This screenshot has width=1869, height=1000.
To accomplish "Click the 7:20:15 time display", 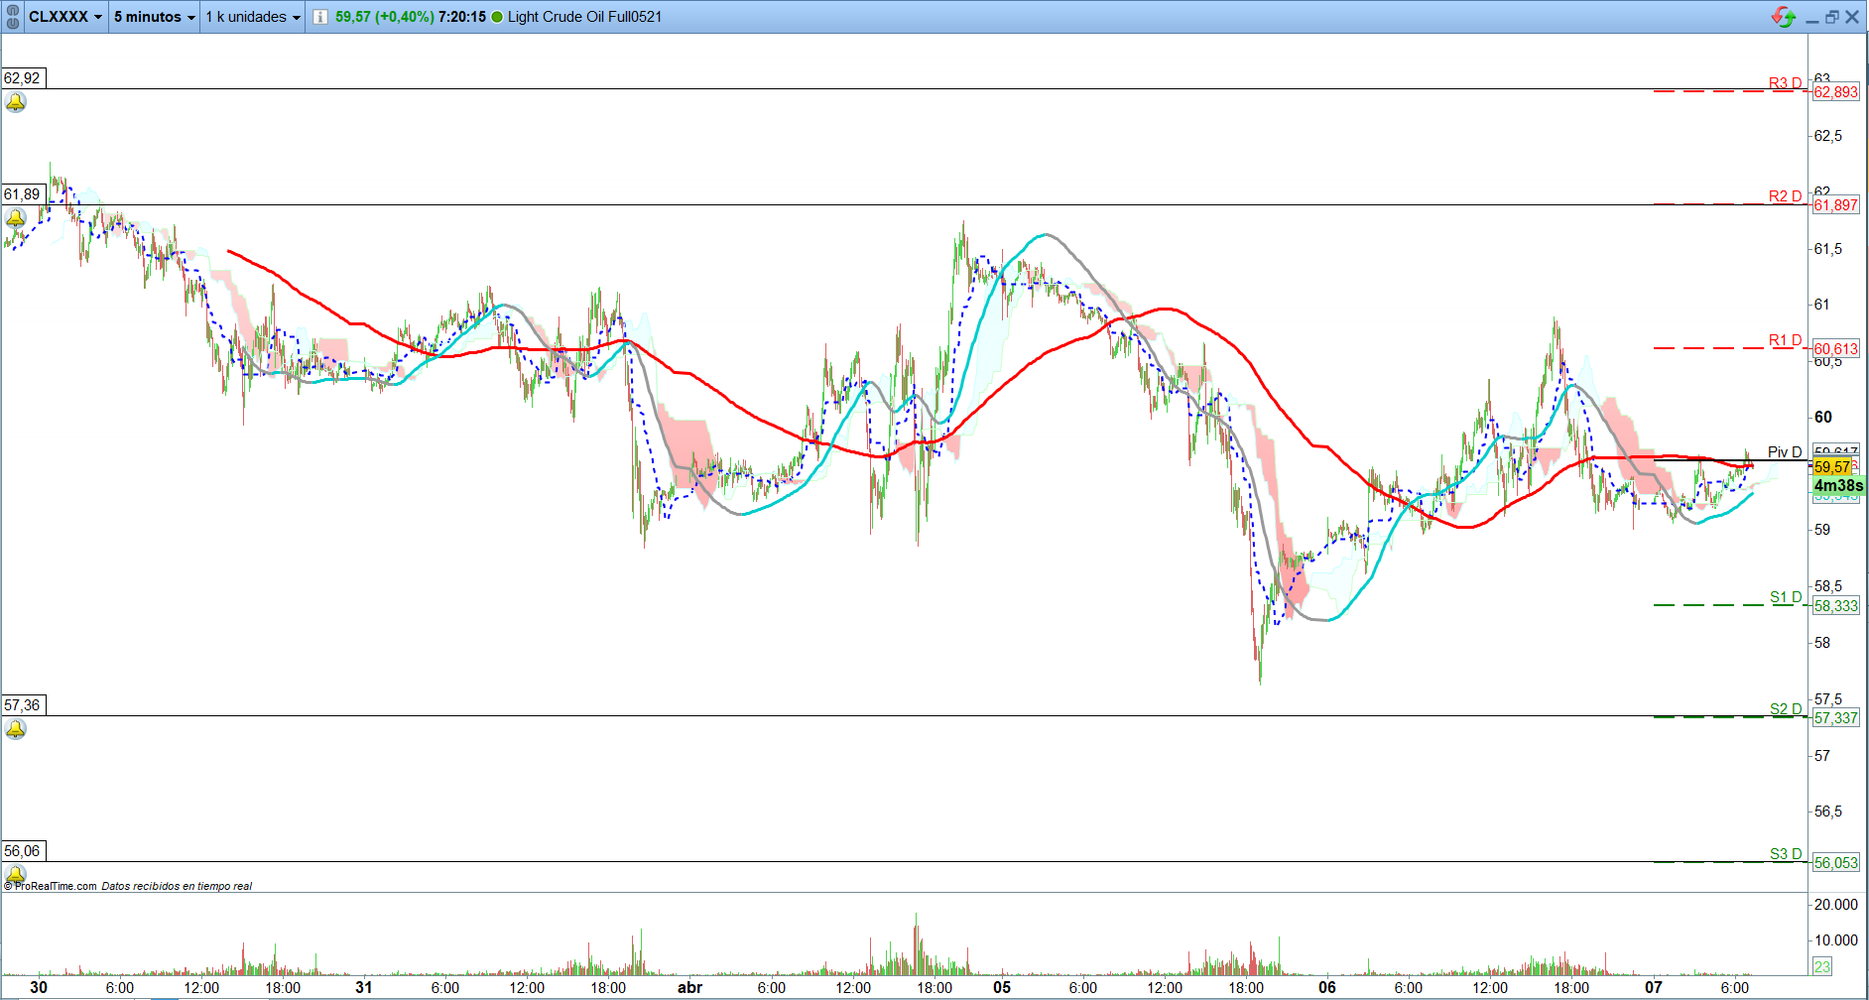I will [462, 17].
